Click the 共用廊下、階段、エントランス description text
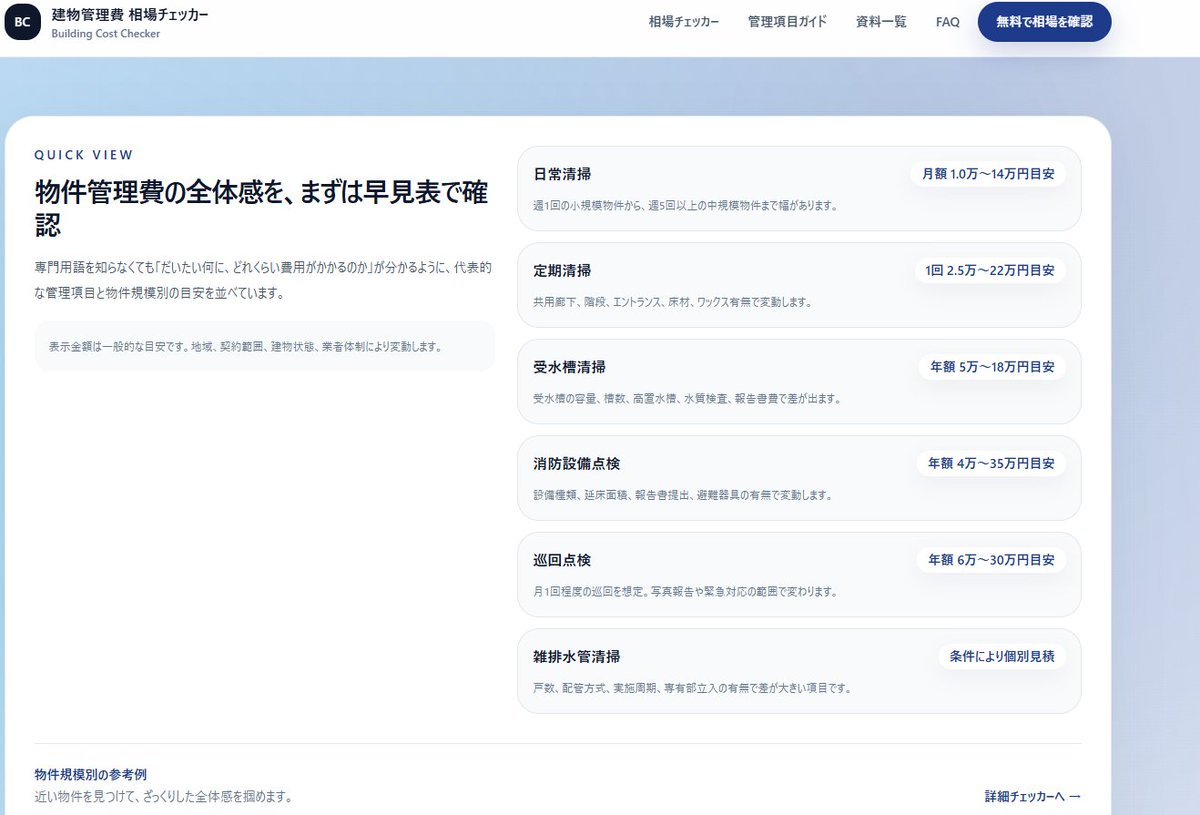 [x=672, y=302]
